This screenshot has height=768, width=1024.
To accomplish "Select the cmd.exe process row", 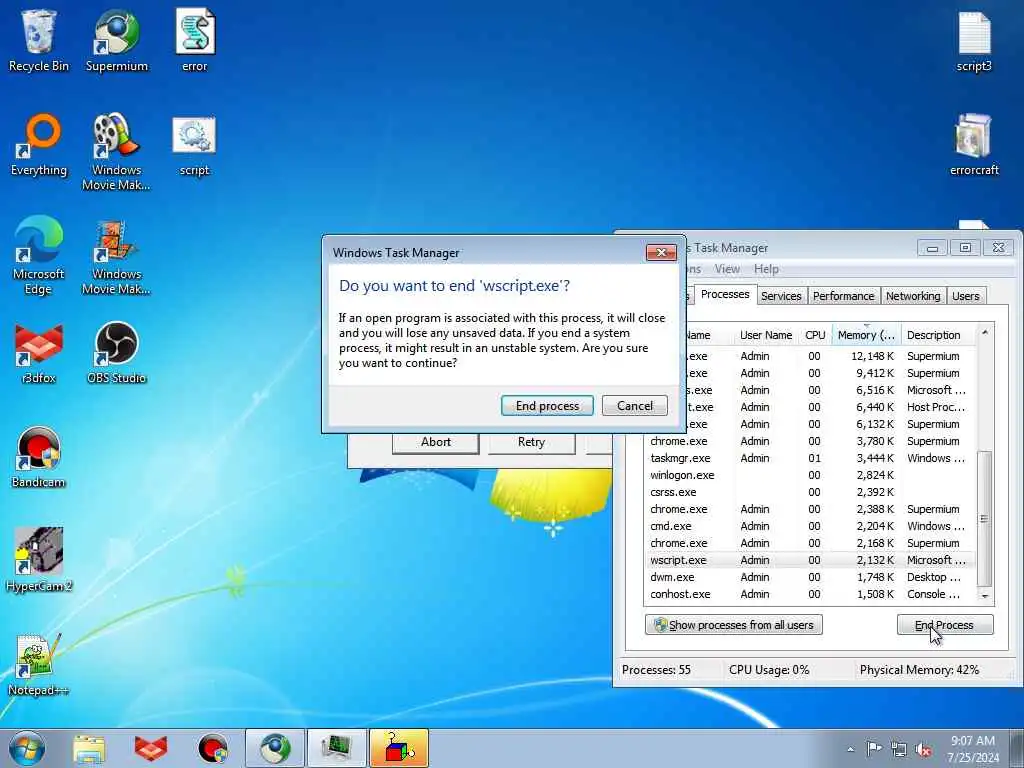I will tap(810, 526).
